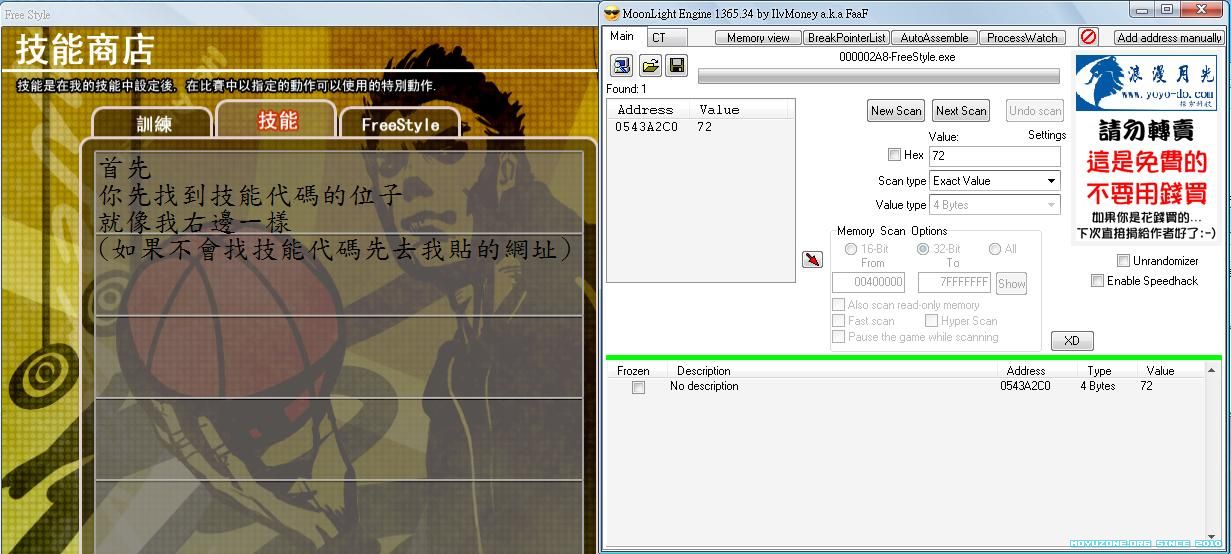Click Add address manually button
Viewport: 1231px width, 554px height.
pyautogui.click(x=1169, y=38)
